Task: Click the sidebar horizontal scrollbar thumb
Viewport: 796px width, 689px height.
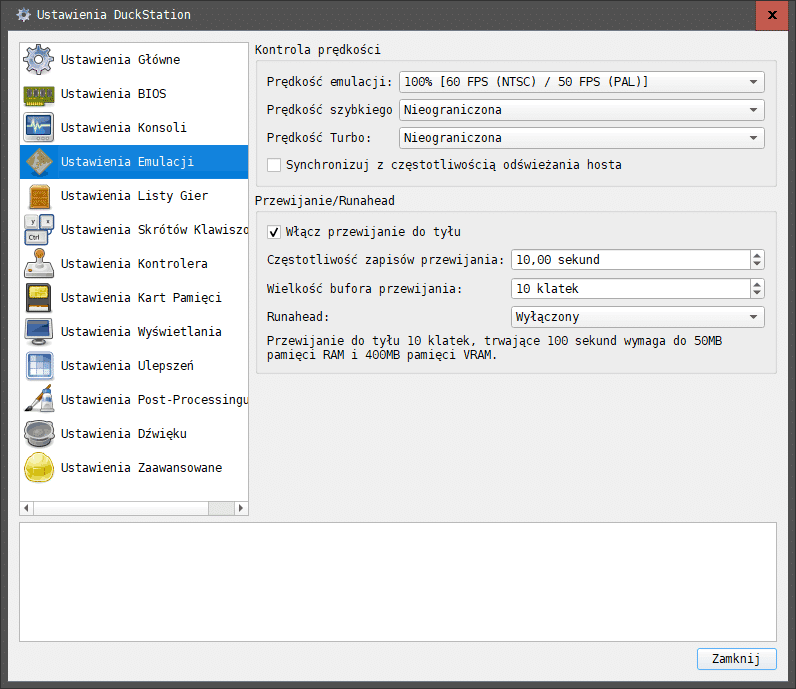Action: tap(121, 508)
